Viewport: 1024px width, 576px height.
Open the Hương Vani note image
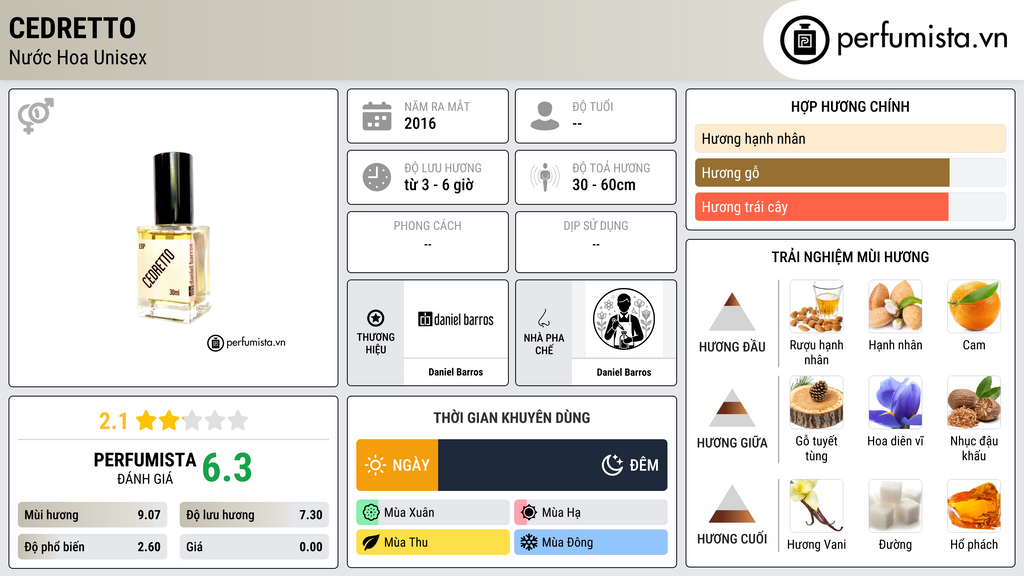tap(816, 506)
